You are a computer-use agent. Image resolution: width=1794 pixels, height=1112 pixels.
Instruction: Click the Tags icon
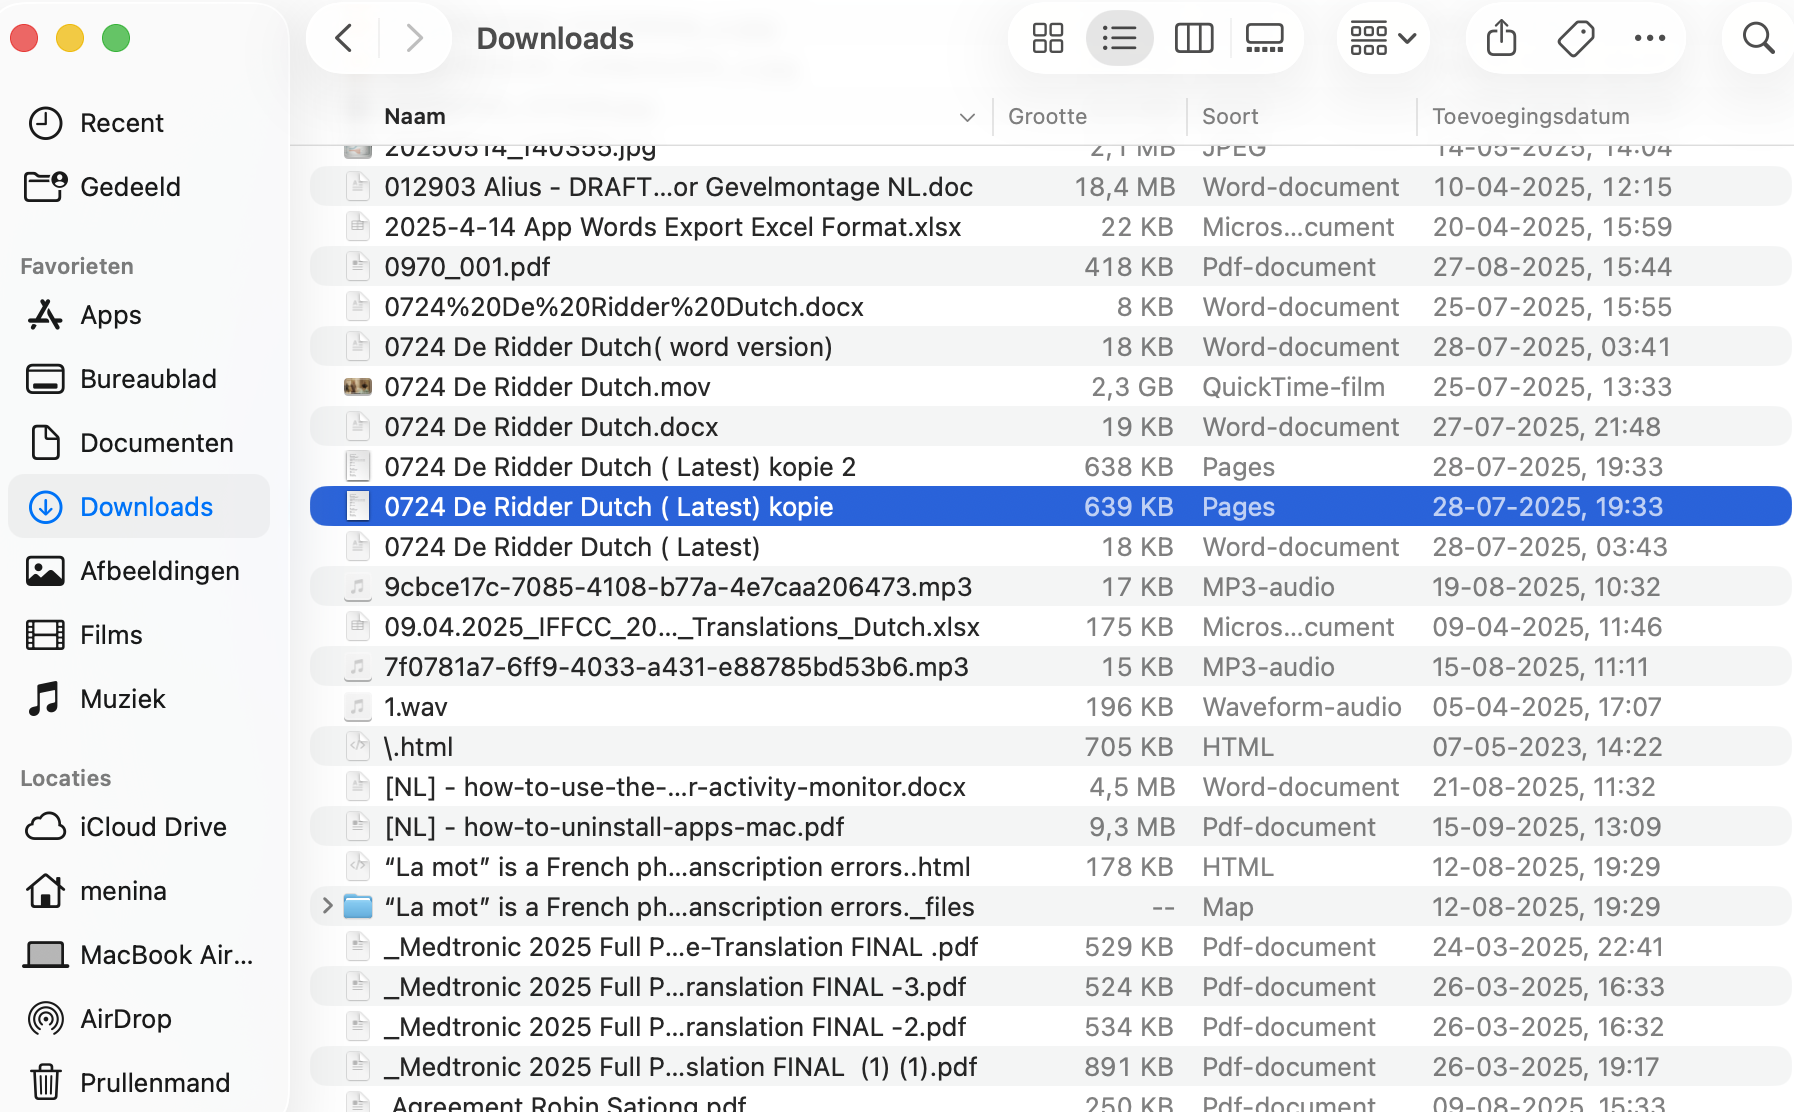[1574, 38]
